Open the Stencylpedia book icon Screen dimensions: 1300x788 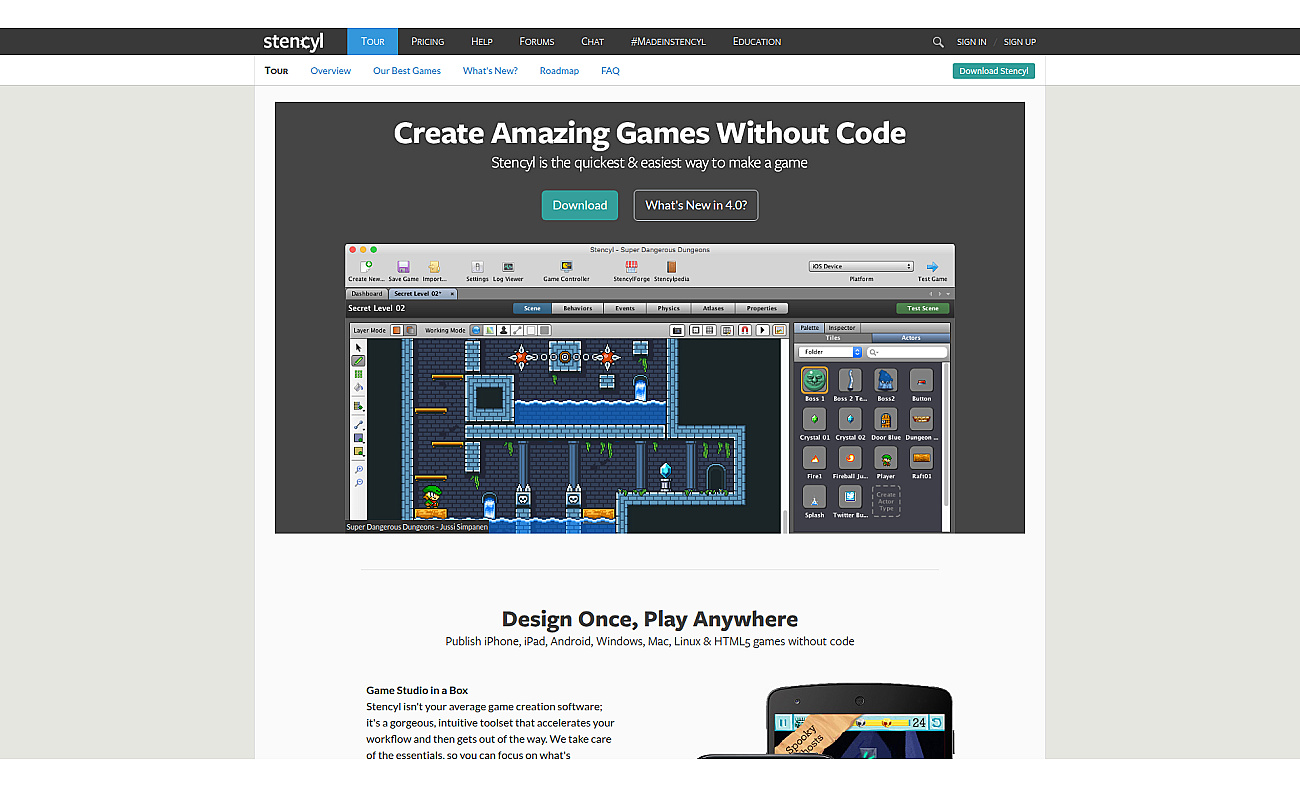pyautogui.click(x=671, y=267)
